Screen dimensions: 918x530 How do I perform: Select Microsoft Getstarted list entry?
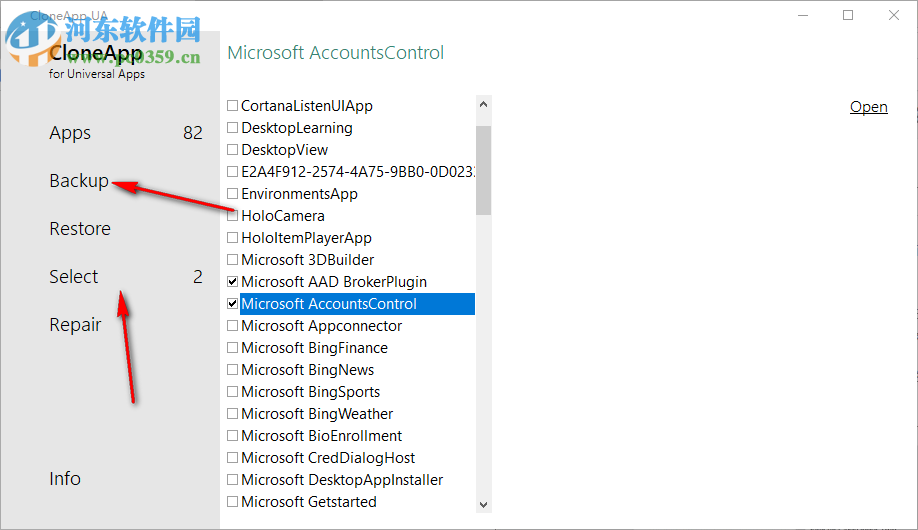pyautogui.click(x=309, y=502)
